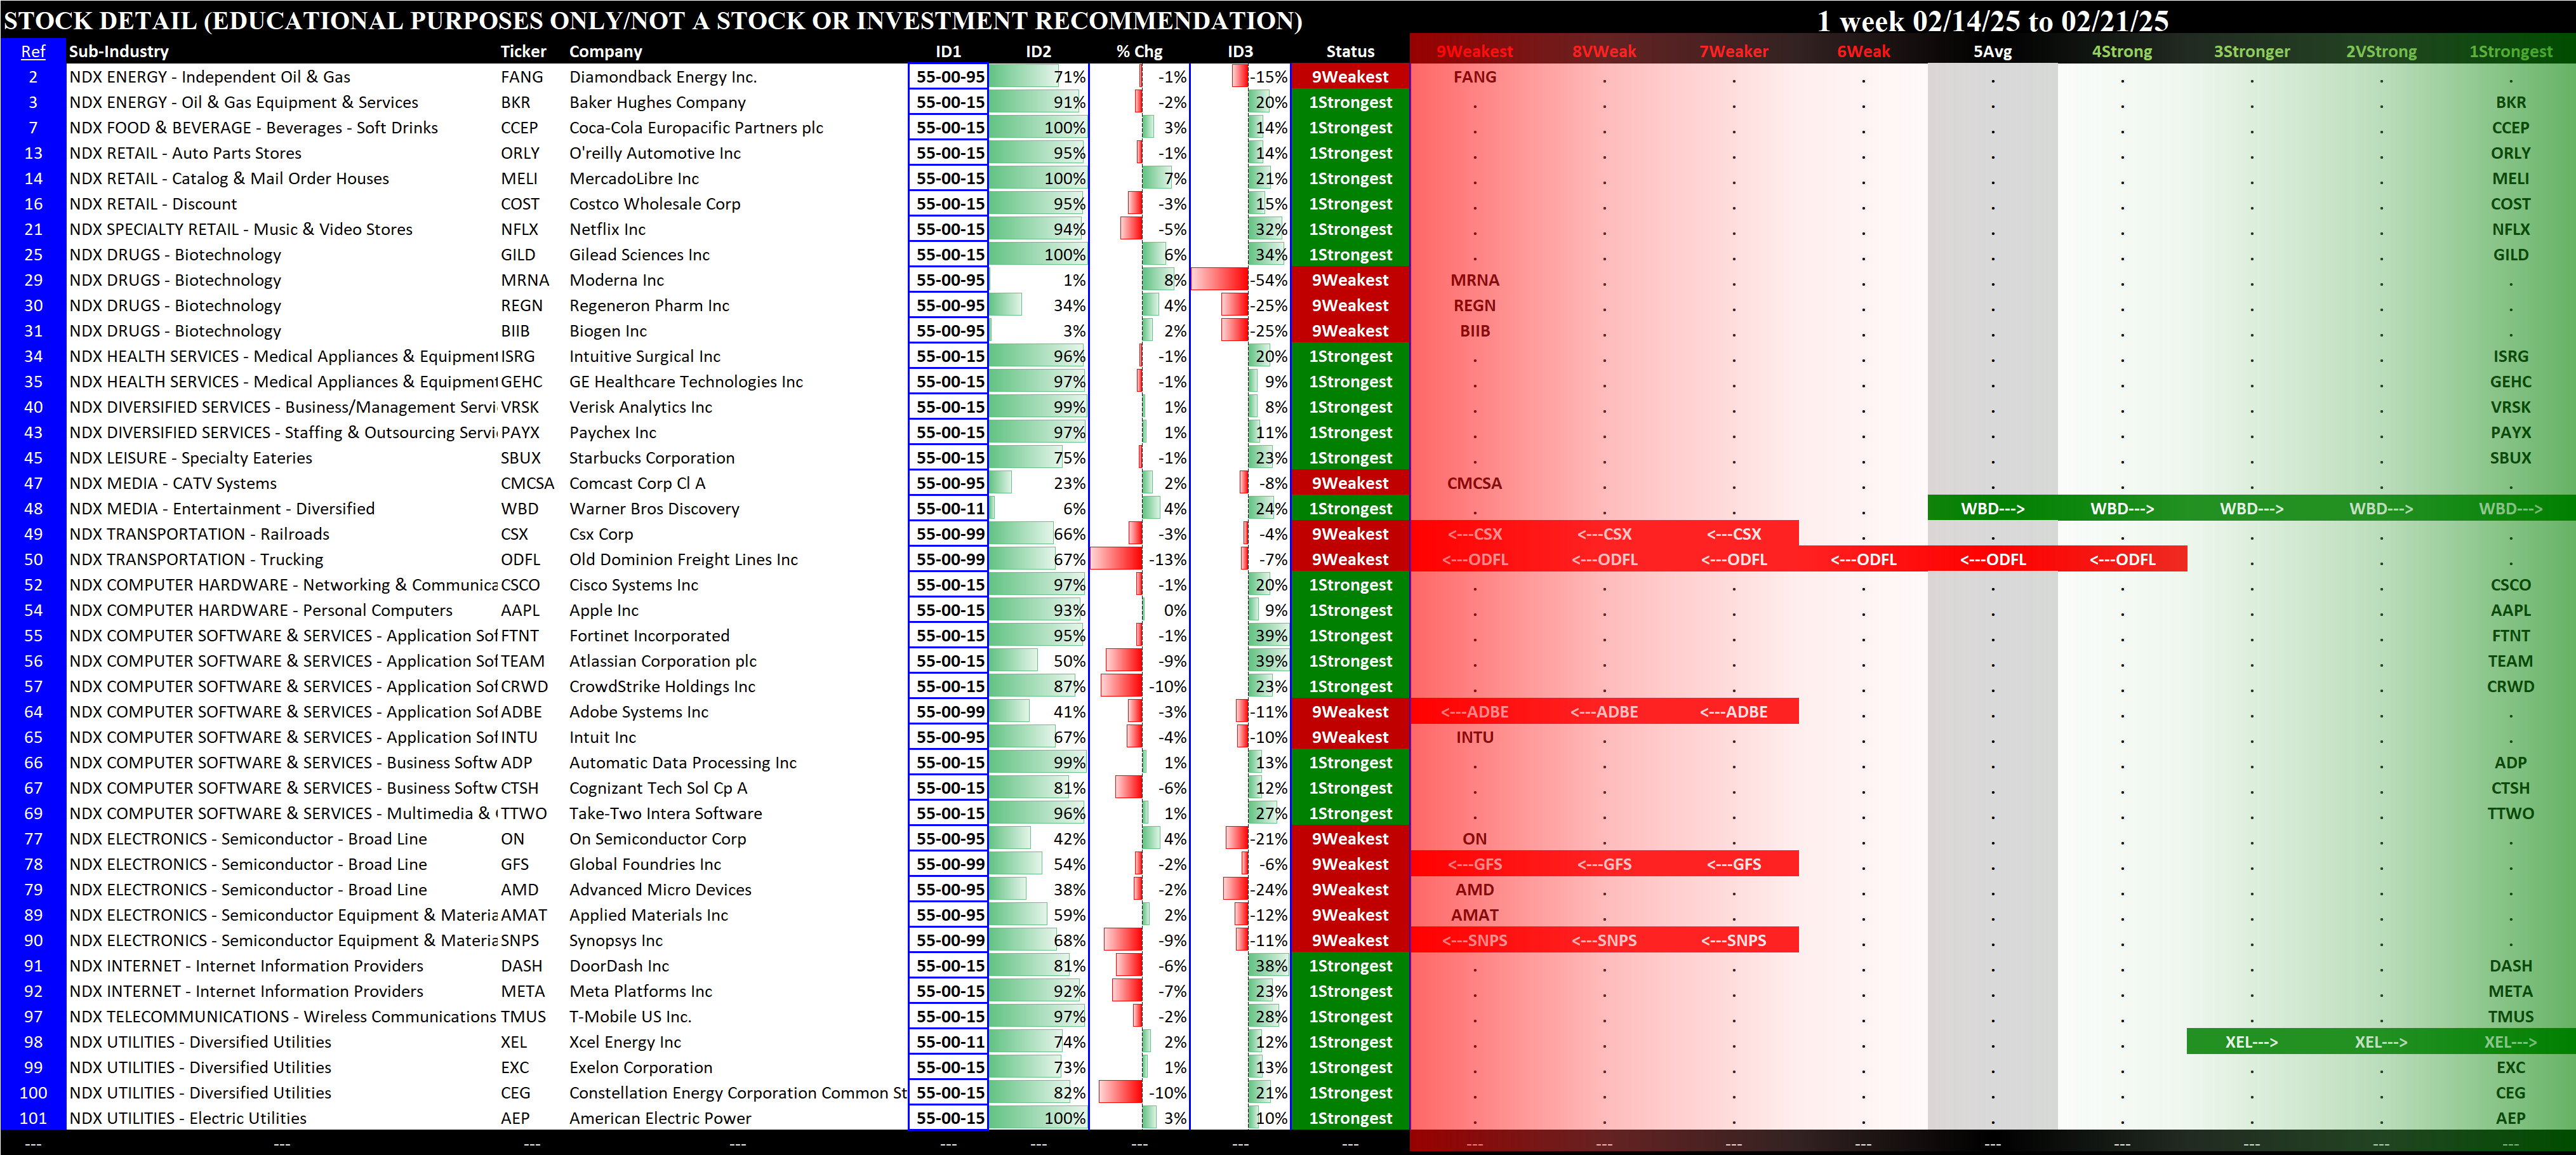Click the 100% ID2 bar for MercadoLibre
This screenshot has width=2576, height=1155.
click(x=1038, y=179)
